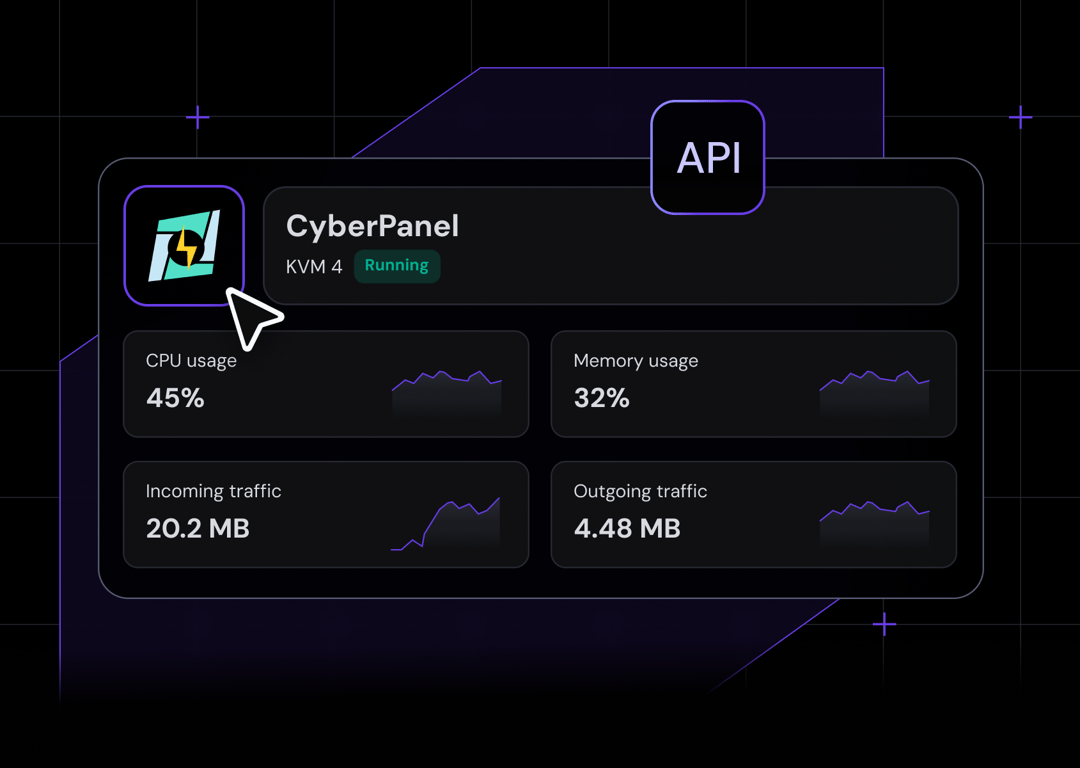Click the KVM 4 plan label

314,267
